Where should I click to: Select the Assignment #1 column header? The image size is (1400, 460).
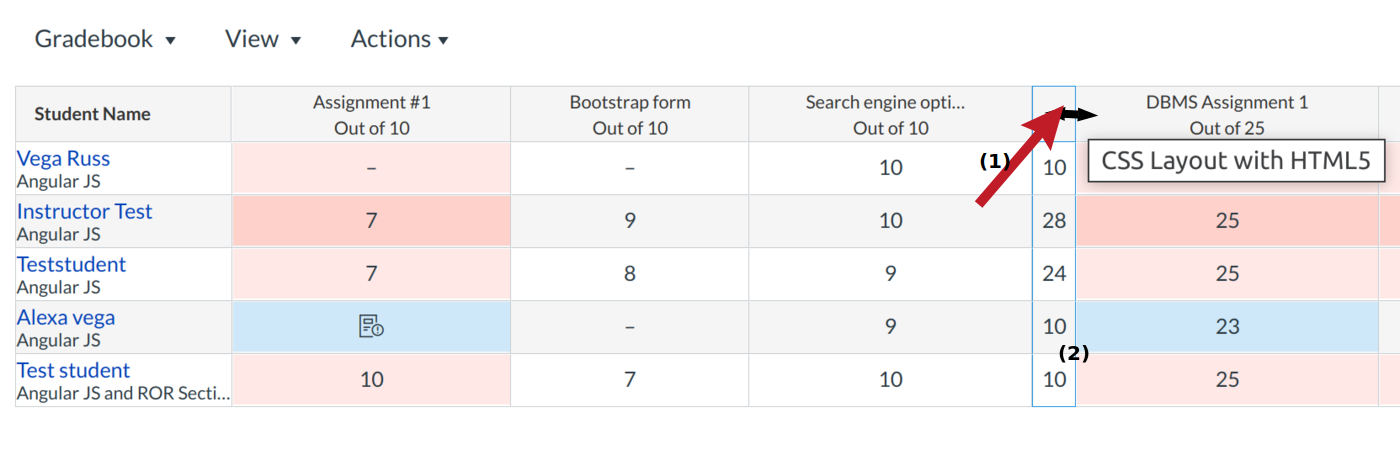[x=371, y=114]
